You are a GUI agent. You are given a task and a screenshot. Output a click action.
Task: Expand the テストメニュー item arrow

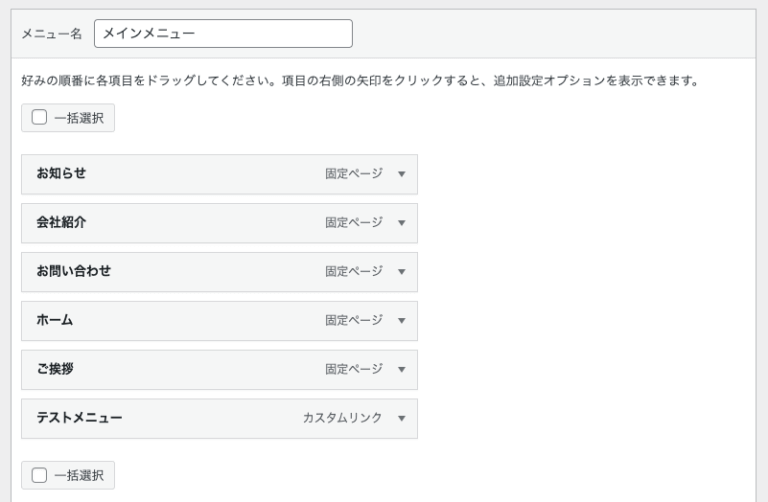[402, 419]
